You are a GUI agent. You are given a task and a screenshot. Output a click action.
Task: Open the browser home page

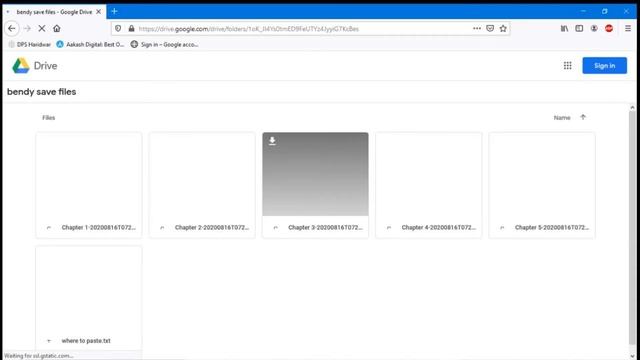tap(57, 28)
